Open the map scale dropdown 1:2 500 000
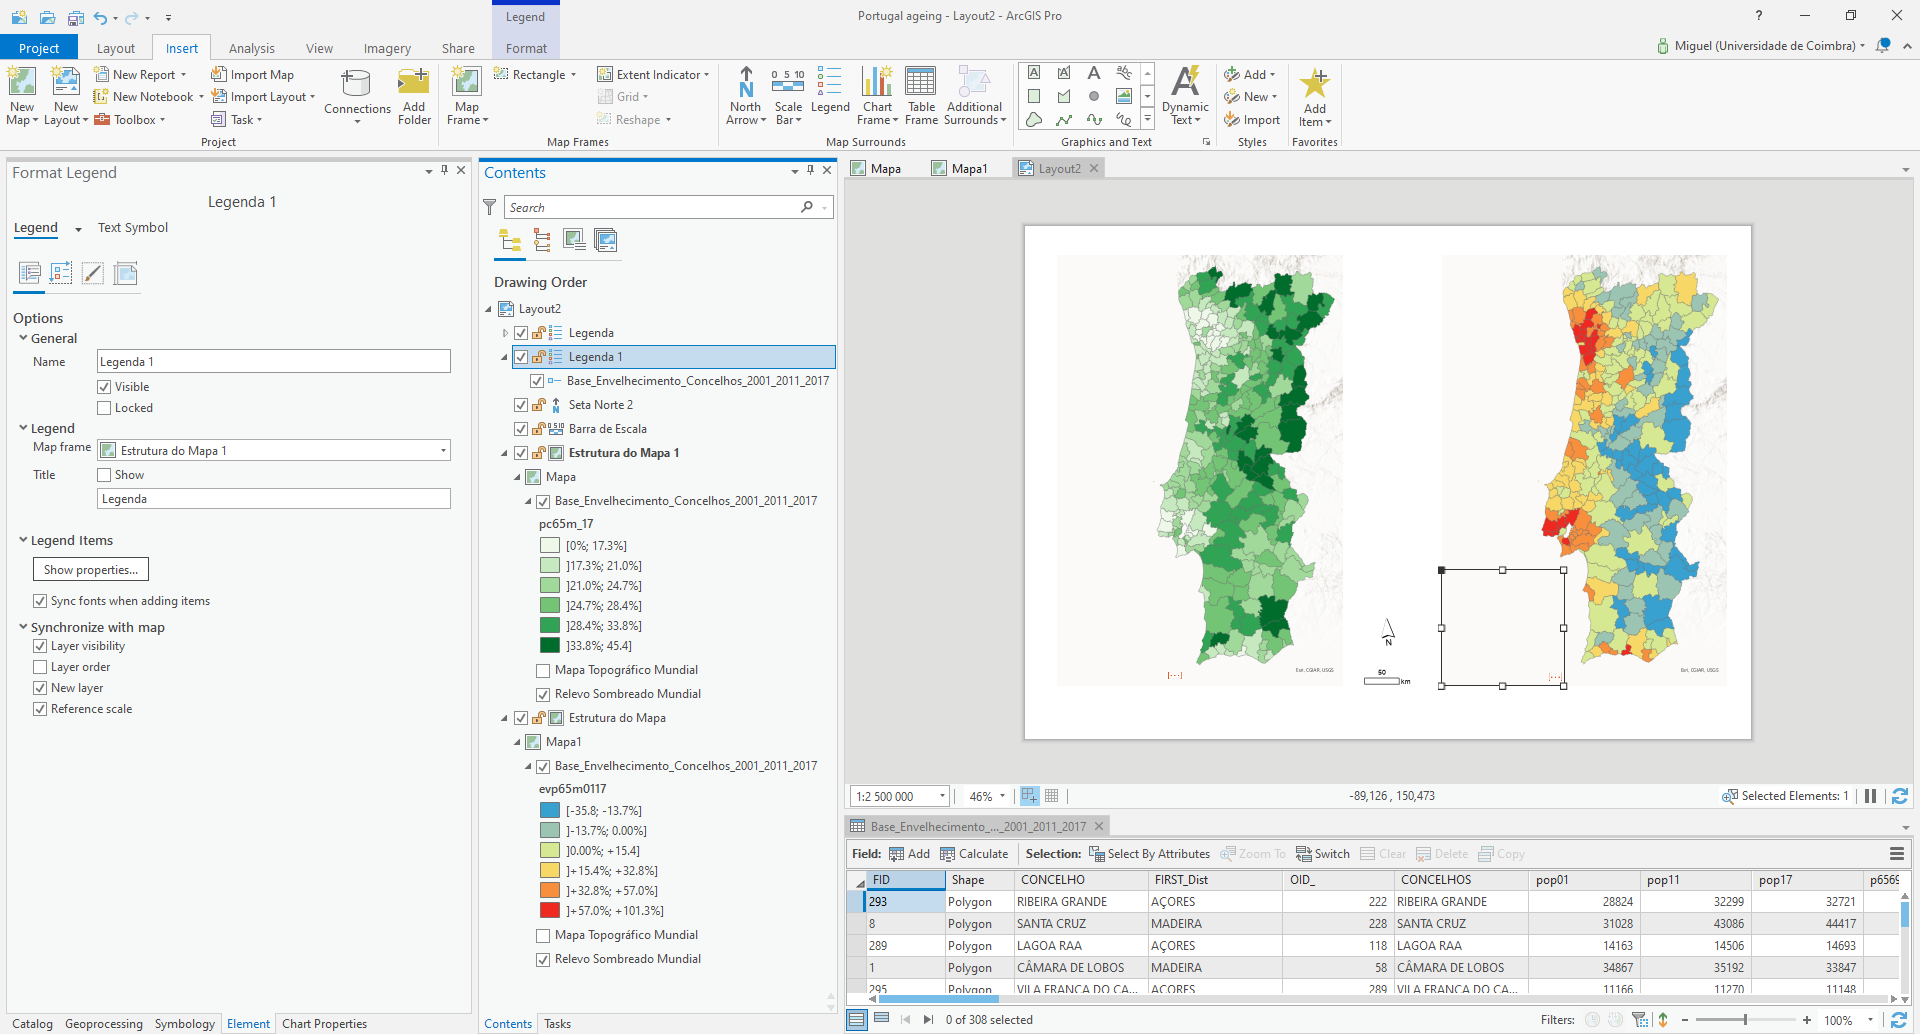 coord(942,797)
